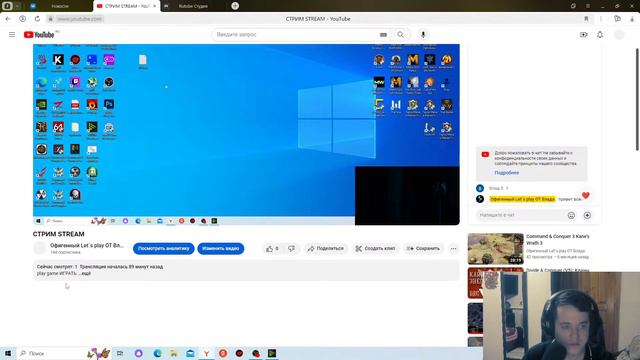The image size is (640, 360).
Task: Open the account avatar menu
Action: click(x=619, y=35)
